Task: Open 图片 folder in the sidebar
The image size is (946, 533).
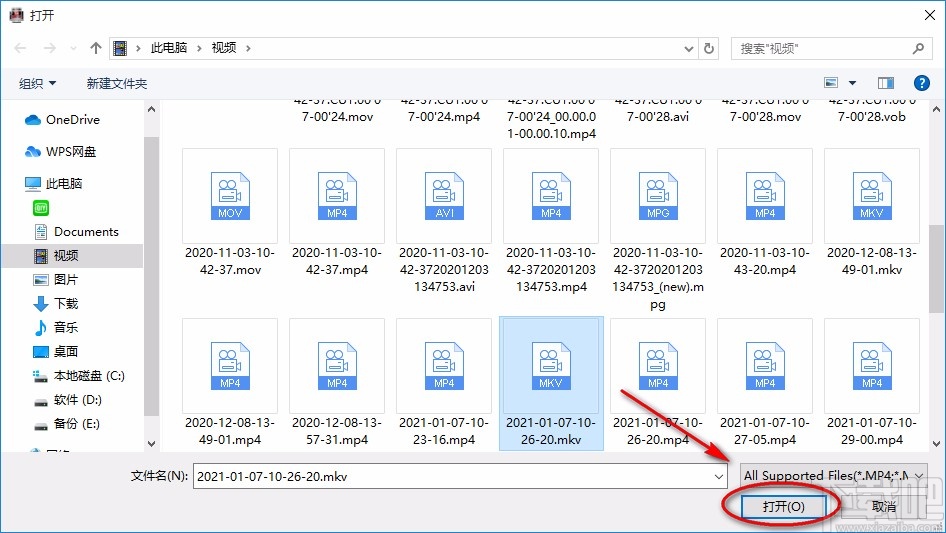Action: pos(56,280)
